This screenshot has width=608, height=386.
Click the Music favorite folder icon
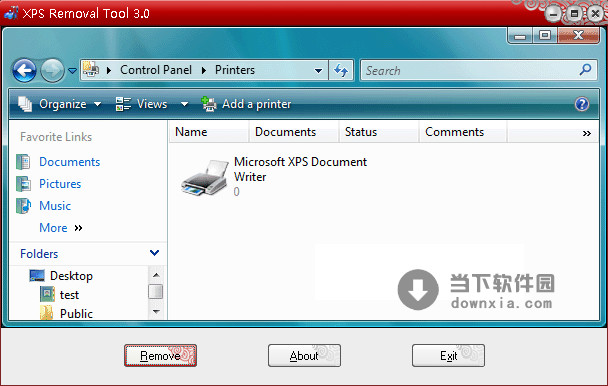click(x=23, y=206)
